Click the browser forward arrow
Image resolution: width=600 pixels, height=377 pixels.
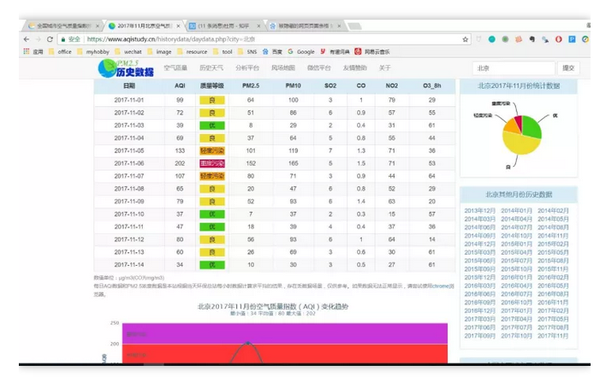[x=38, y=39]
